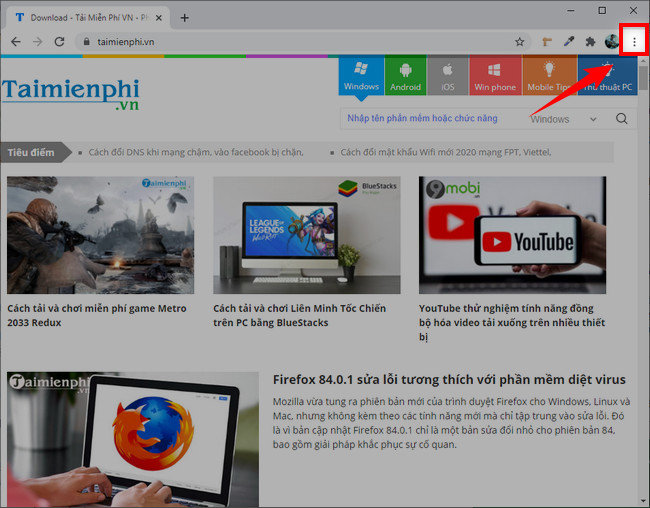Image resolution: width=650 pixels, height=508 pixels.
Task: Click the scrollbar up arrow
Action: pyautogui.click(x=643, y=61)
